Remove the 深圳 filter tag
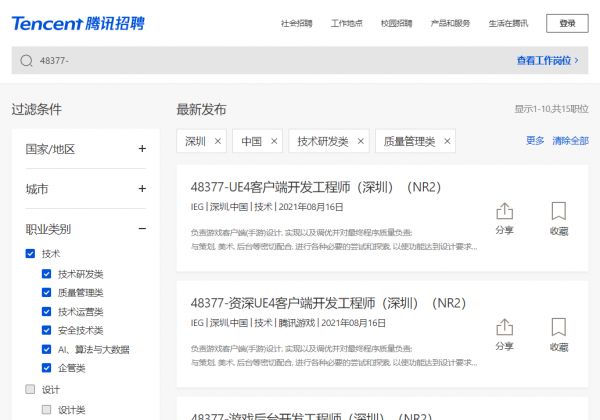This screenshot has height=420, width=600. pos(218,141)
